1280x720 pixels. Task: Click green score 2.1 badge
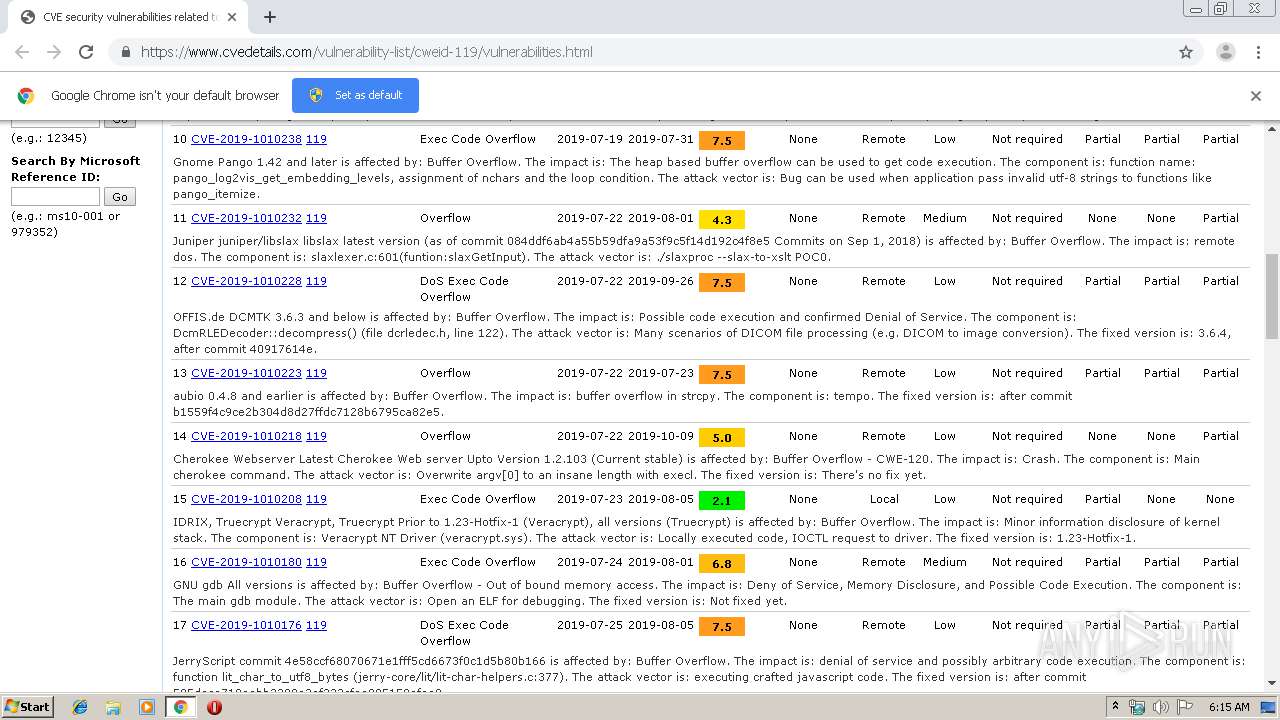coord(722,500)
